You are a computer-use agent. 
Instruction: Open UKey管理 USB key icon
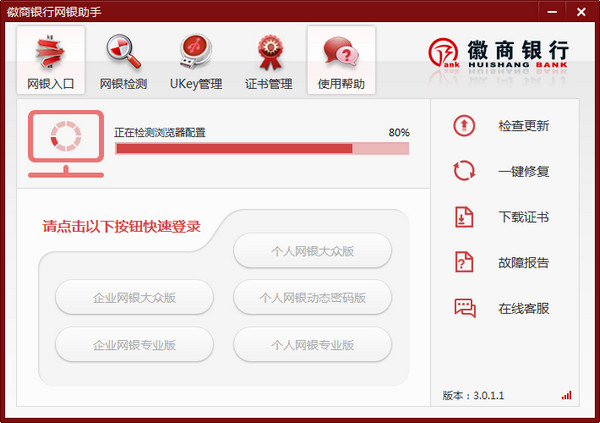pyautogui.click(x=196, y=52)
